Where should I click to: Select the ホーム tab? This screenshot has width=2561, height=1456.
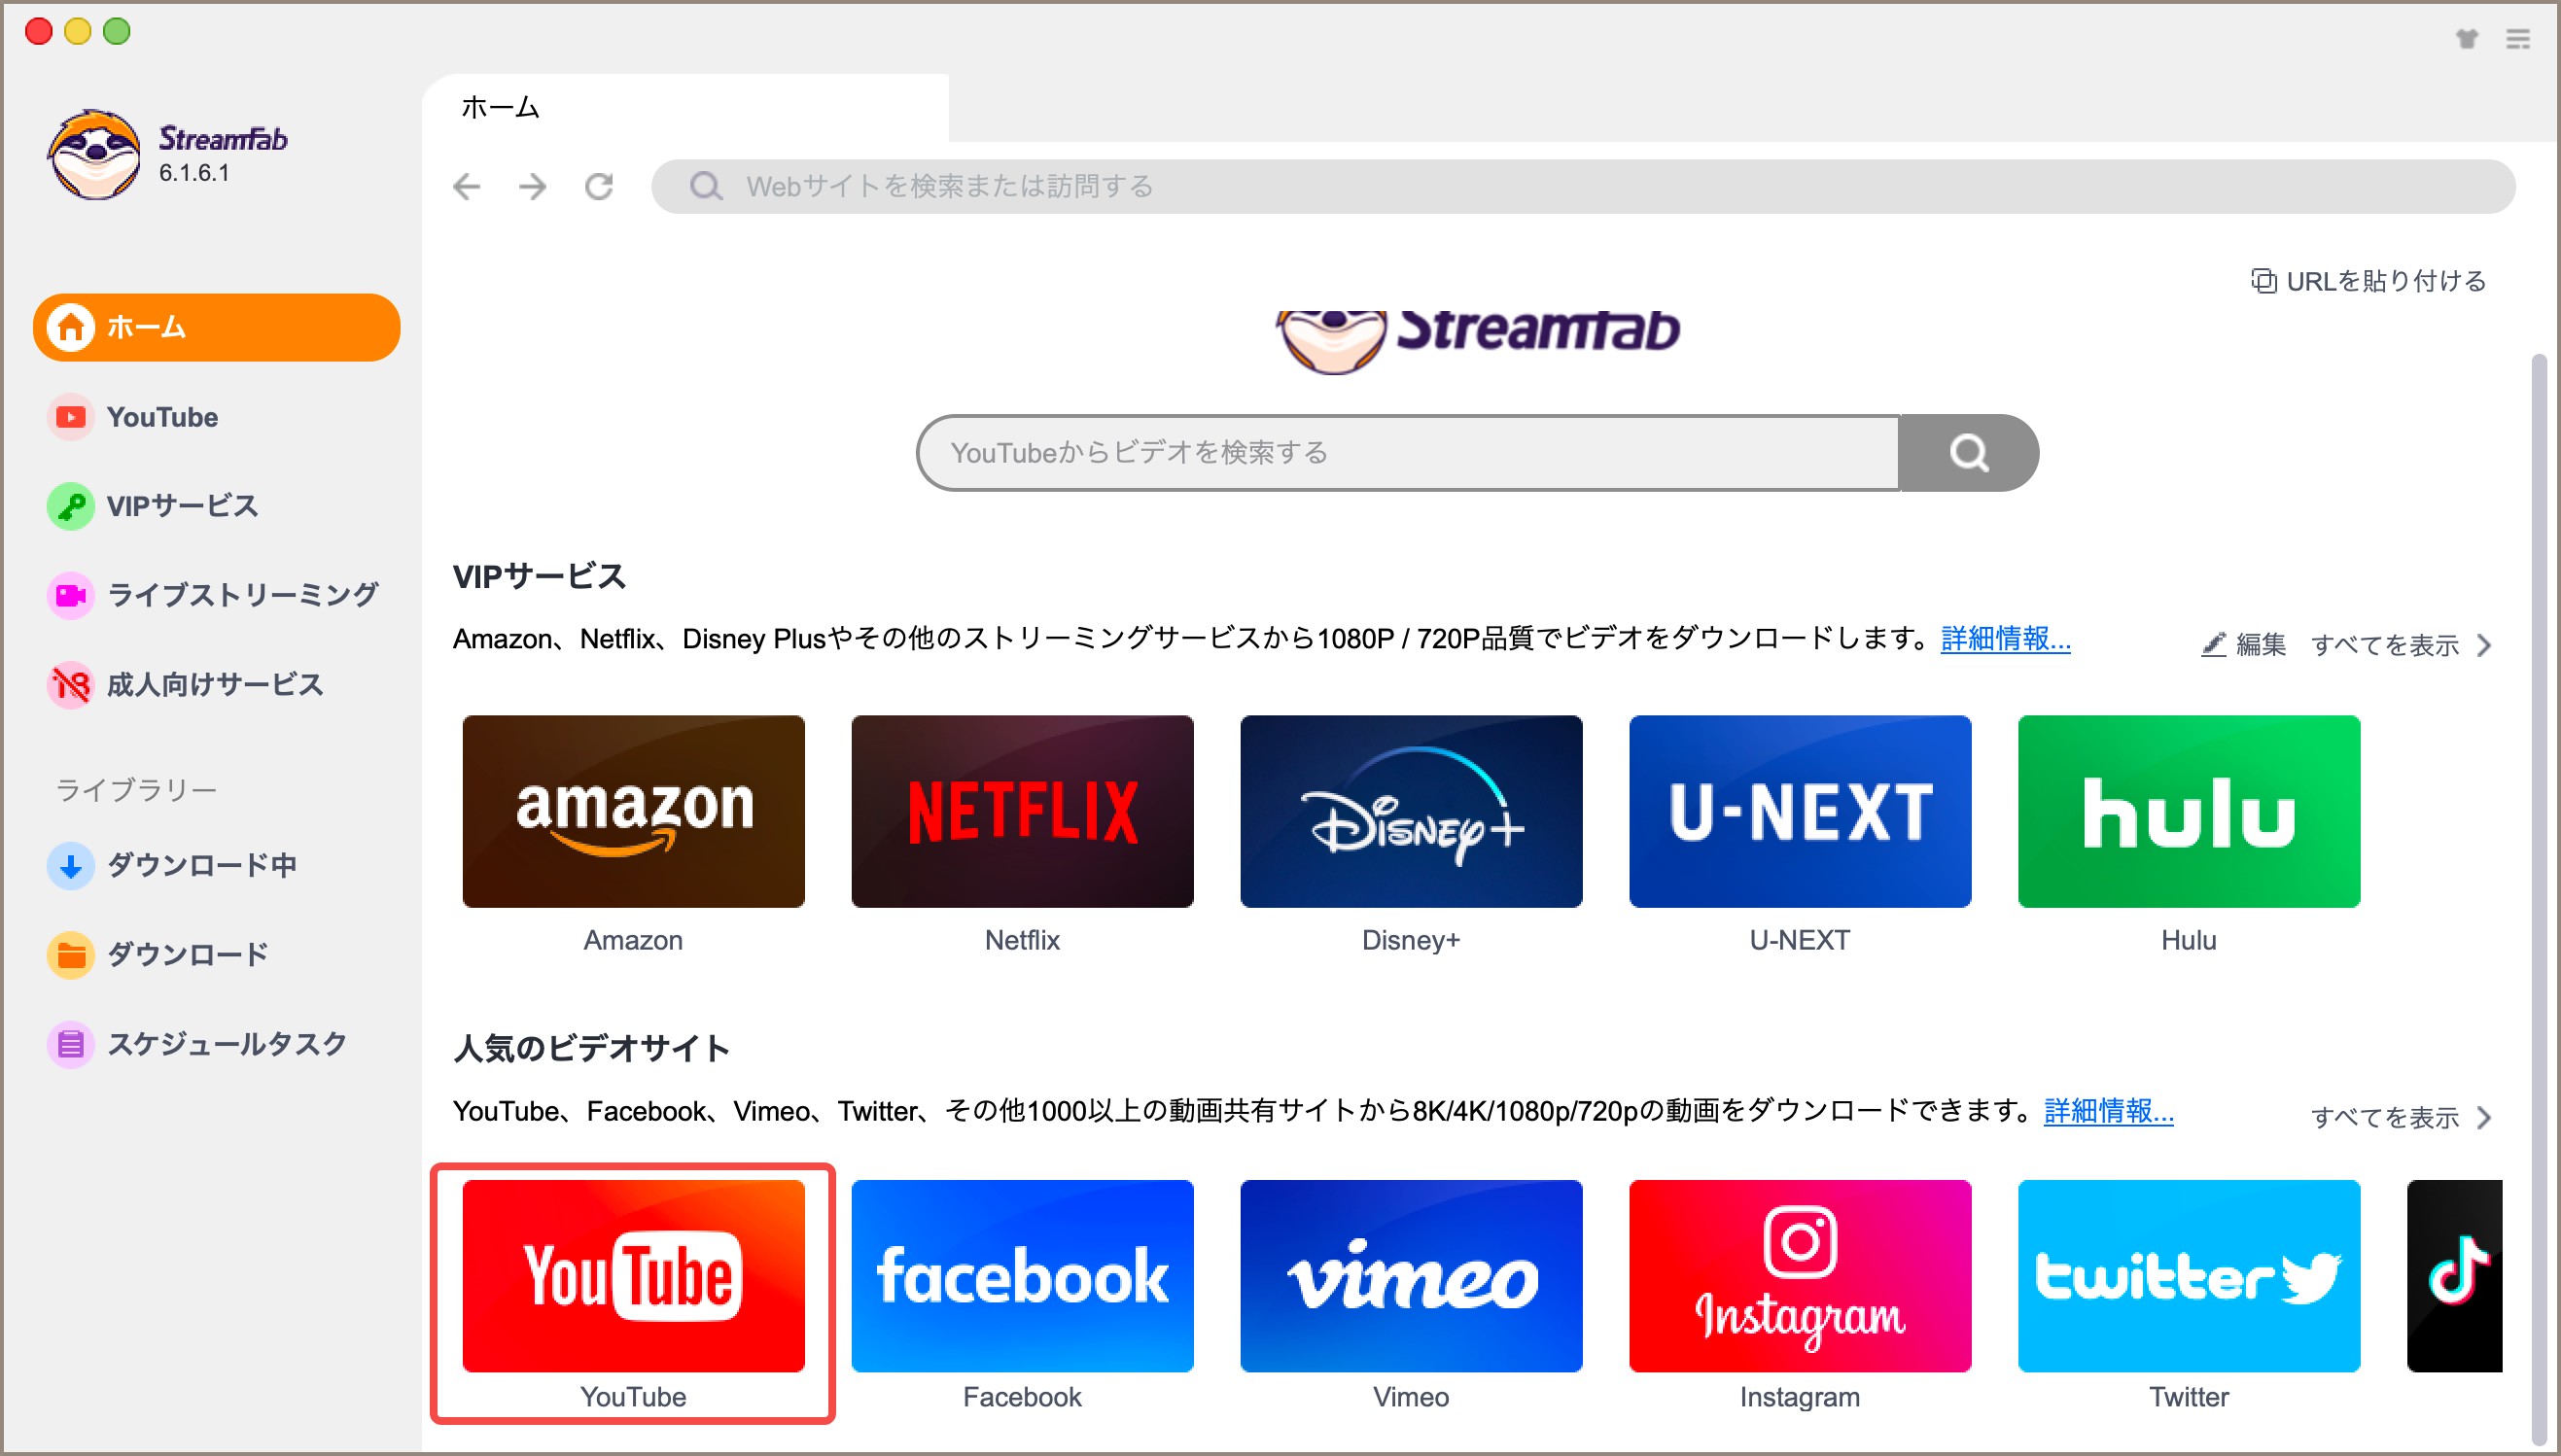[686, 107]
